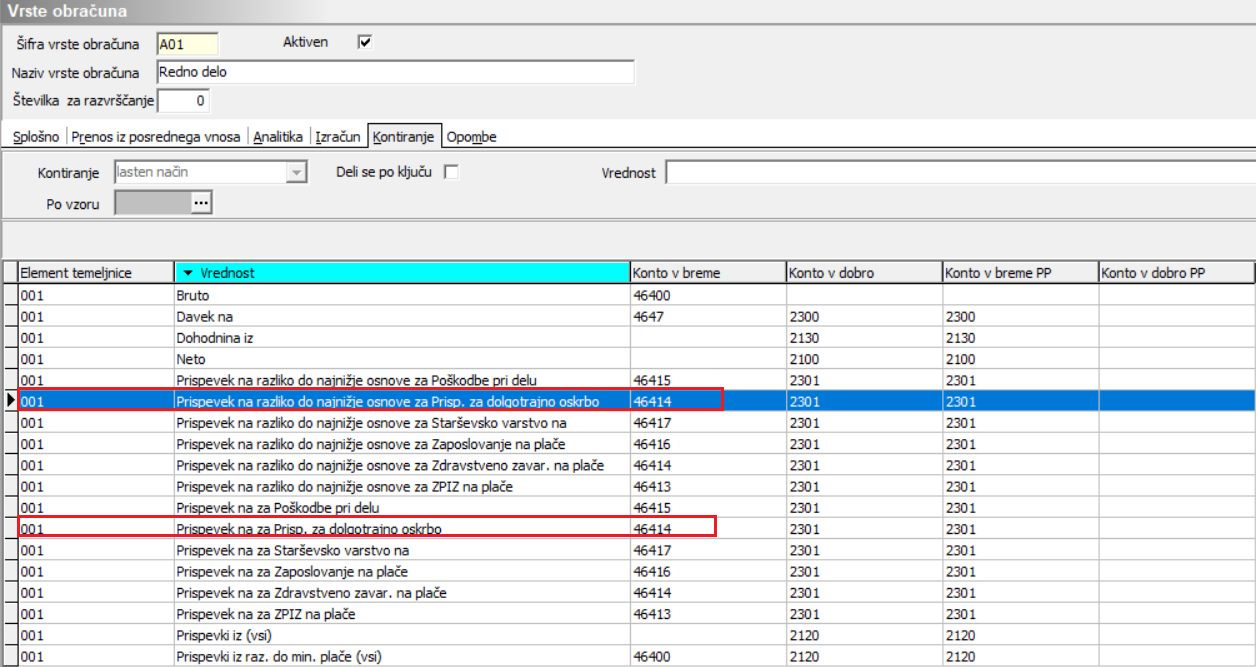Switch to the Analitika tab
The image size is (1256, 667).
(278, 137)
